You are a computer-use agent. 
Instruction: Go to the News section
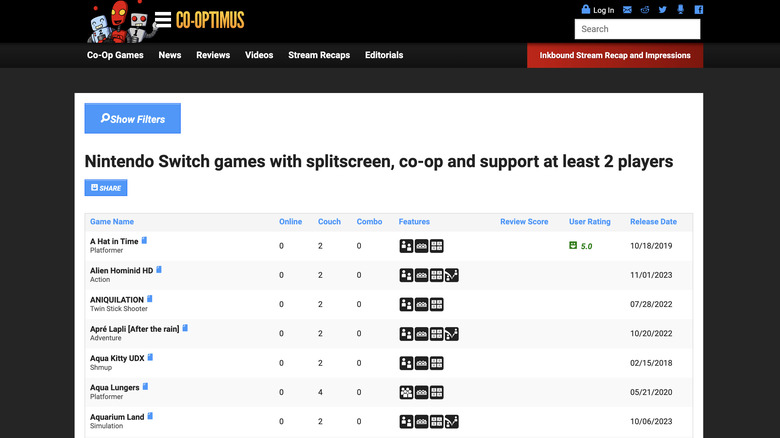(x=170, y=55)
